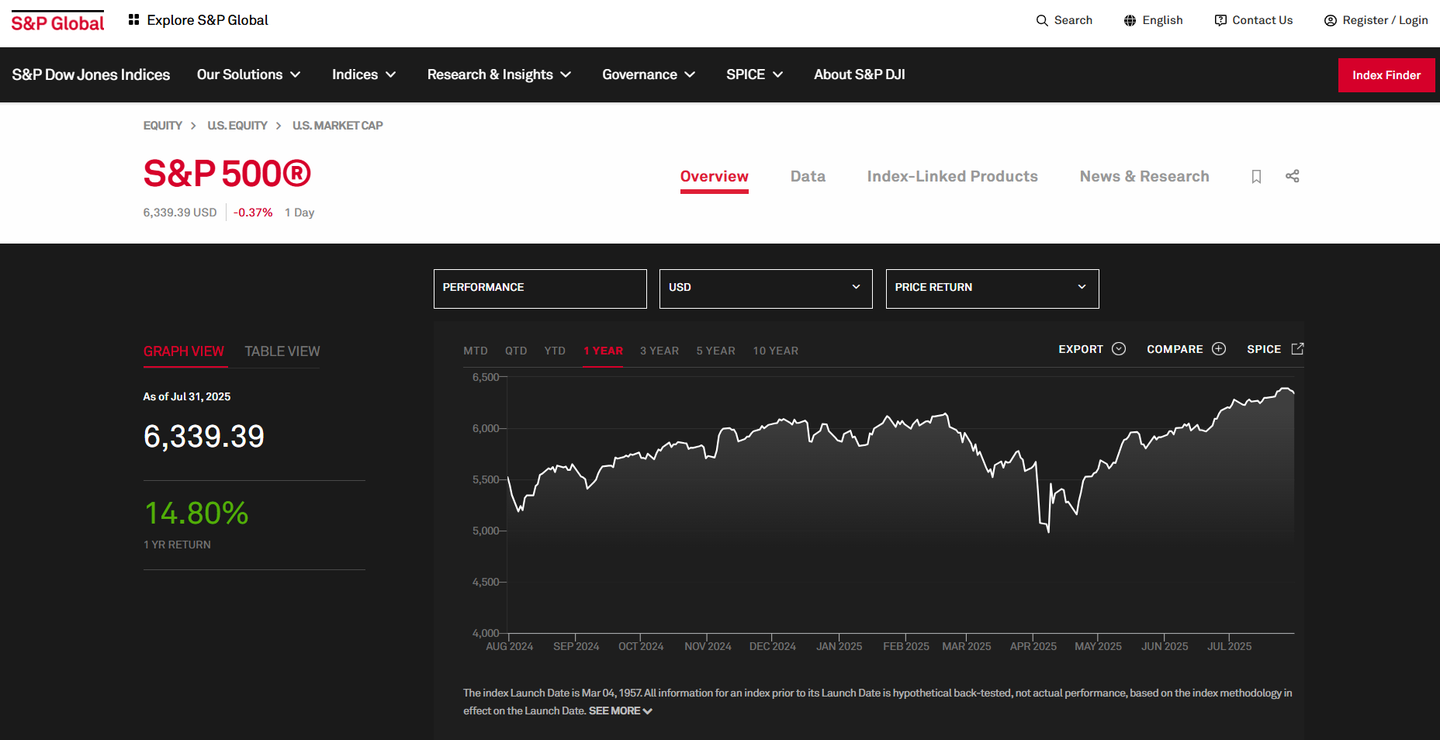The image size is (1440, 740).
Task: Click the share icon
Action: [1292, 176]
